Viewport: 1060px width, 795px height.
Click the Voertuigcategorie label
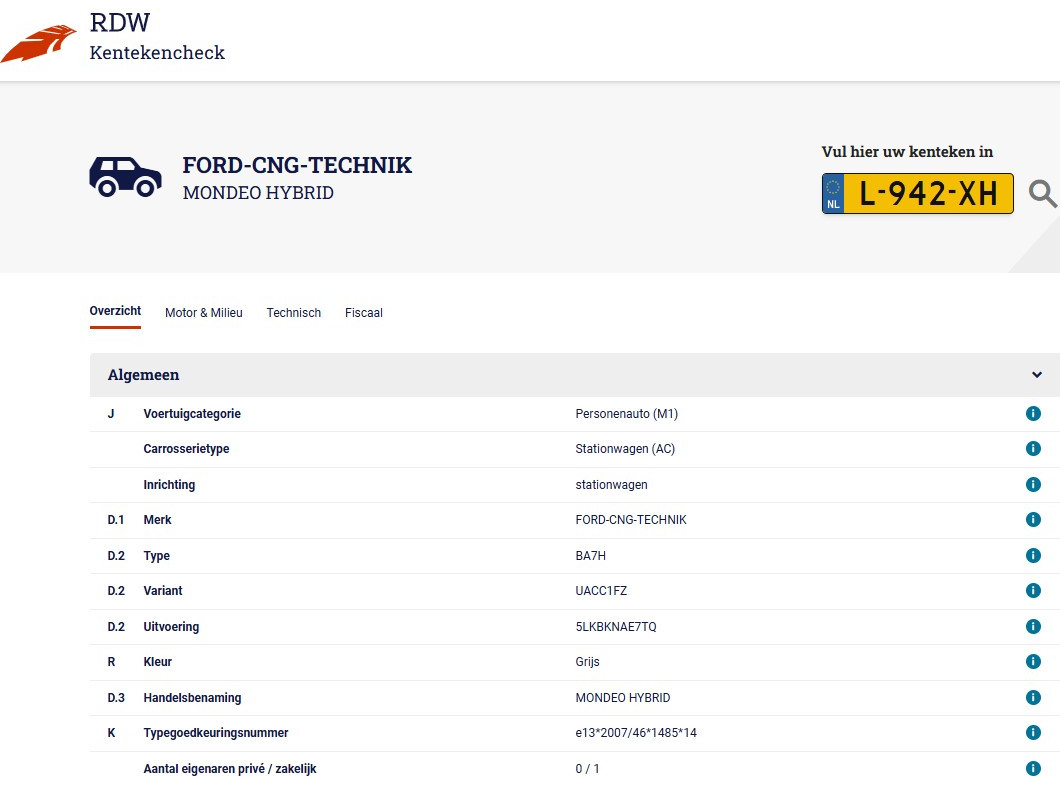pos(192,414)
